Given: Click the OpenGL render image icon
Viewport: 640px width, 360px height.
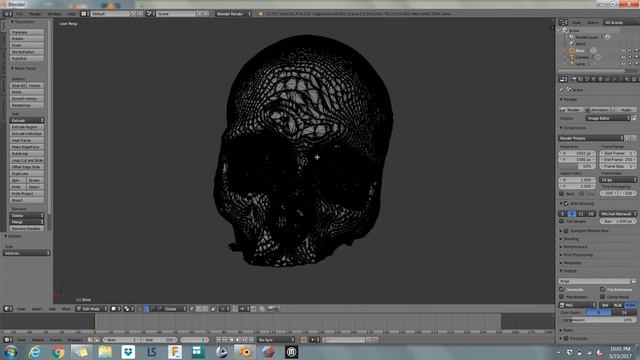Looking at the screenshot, I should pyautogui.click(x=270, y=309).
